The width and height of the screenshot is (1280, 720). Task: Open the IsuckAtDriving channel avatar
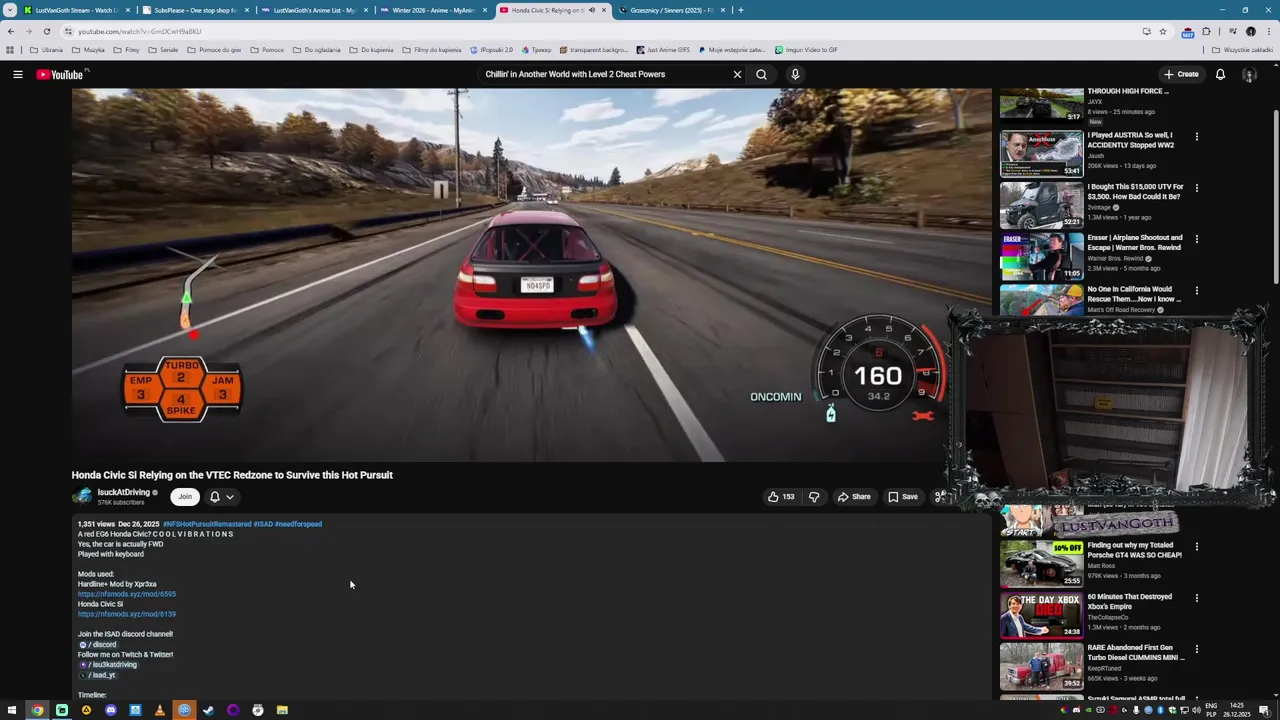point(82,496)
